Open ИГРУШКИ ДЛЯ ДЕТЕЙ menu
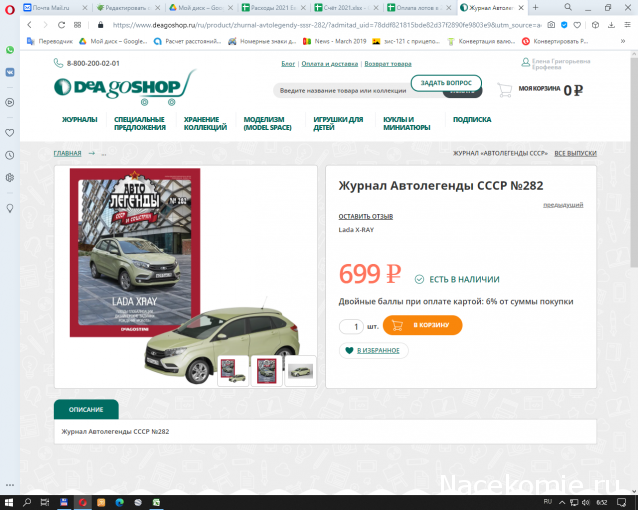Screen dimensions: 638x510 pos(338,123)
